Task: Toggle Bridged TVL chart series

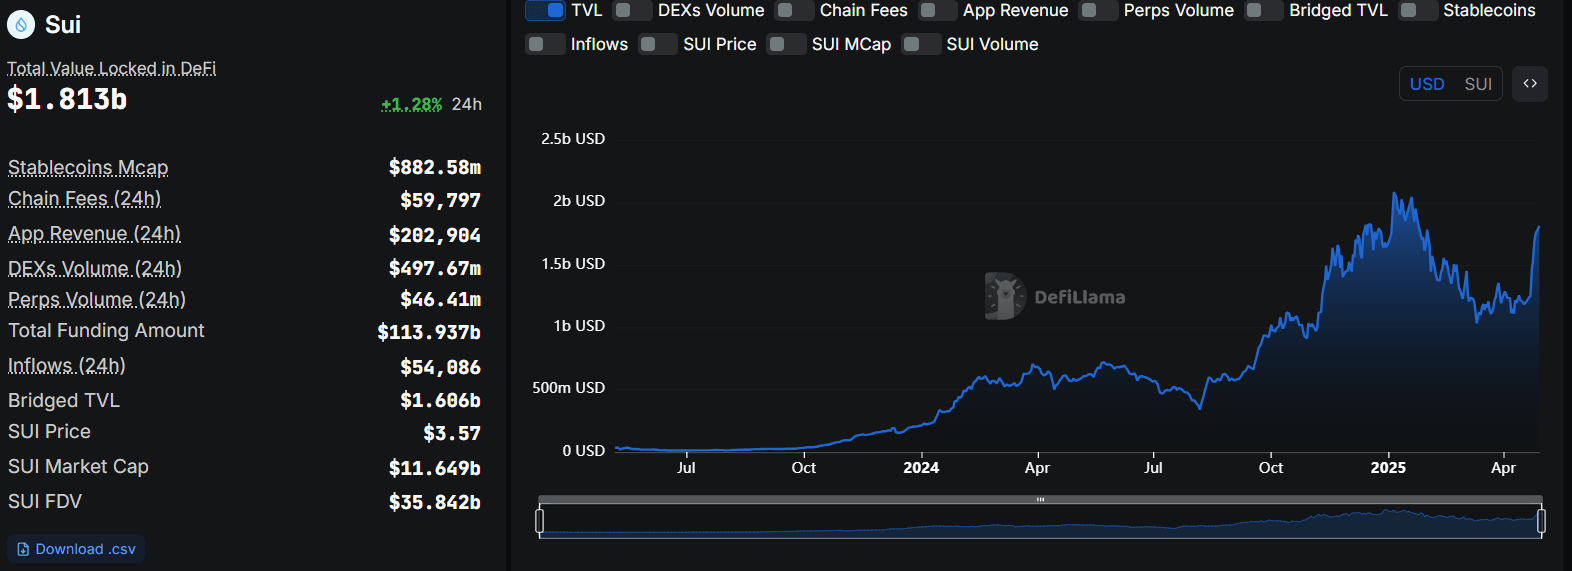Action: pyautogui.click(x=1264, y=11)
